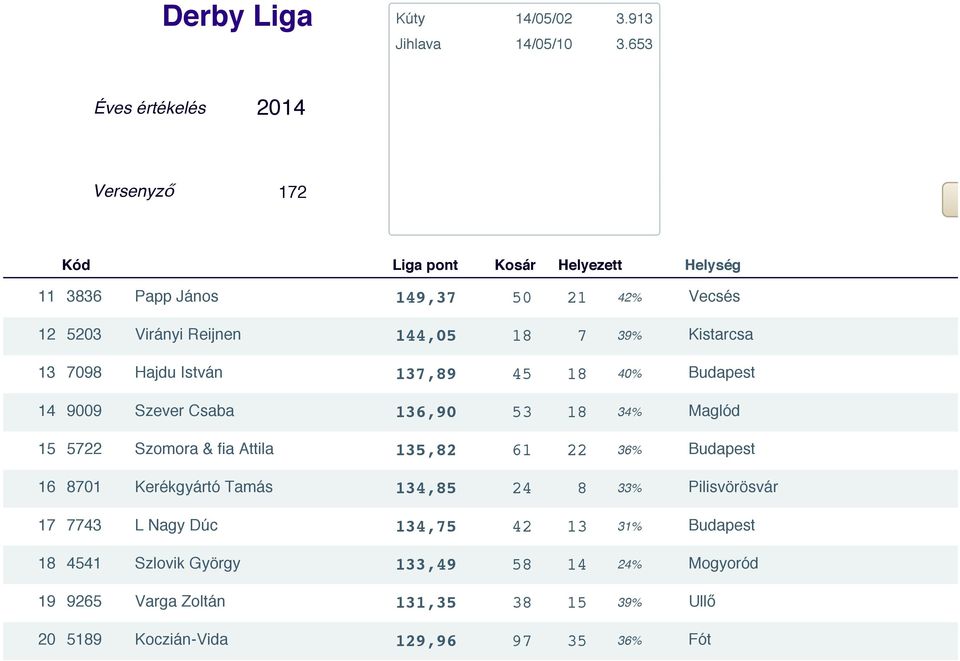This screenshot has width=960, height=661.
Task: Click the partially visible button at right edge
Action: pos(950,200)
